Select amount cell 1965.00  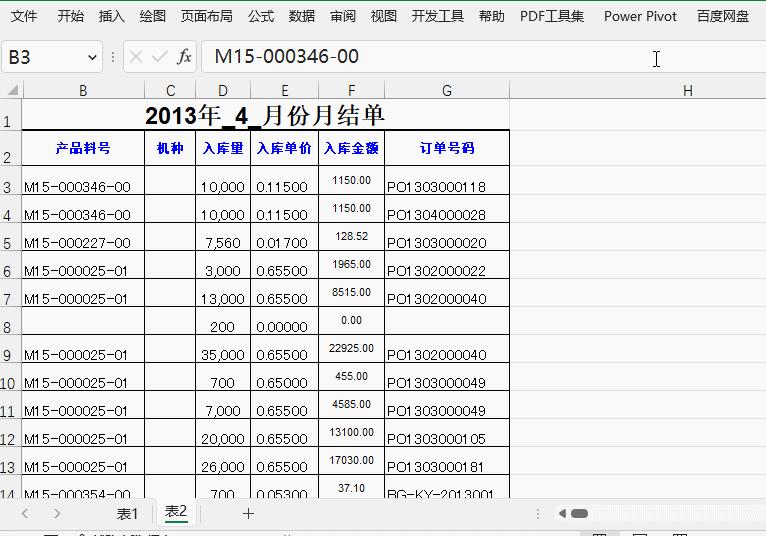(351, 265)
